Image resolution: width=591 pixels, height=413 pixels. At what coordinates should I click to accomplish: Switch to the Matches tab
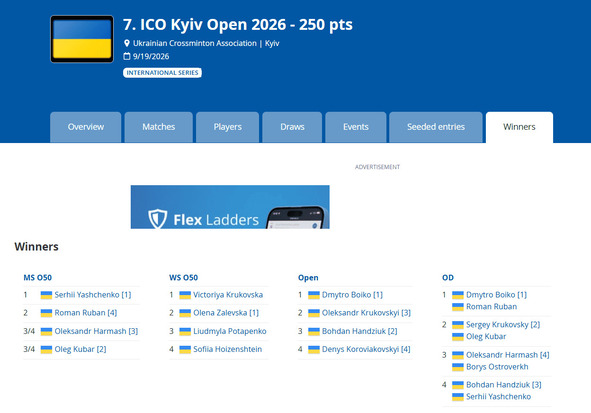[x=159, y=127]
